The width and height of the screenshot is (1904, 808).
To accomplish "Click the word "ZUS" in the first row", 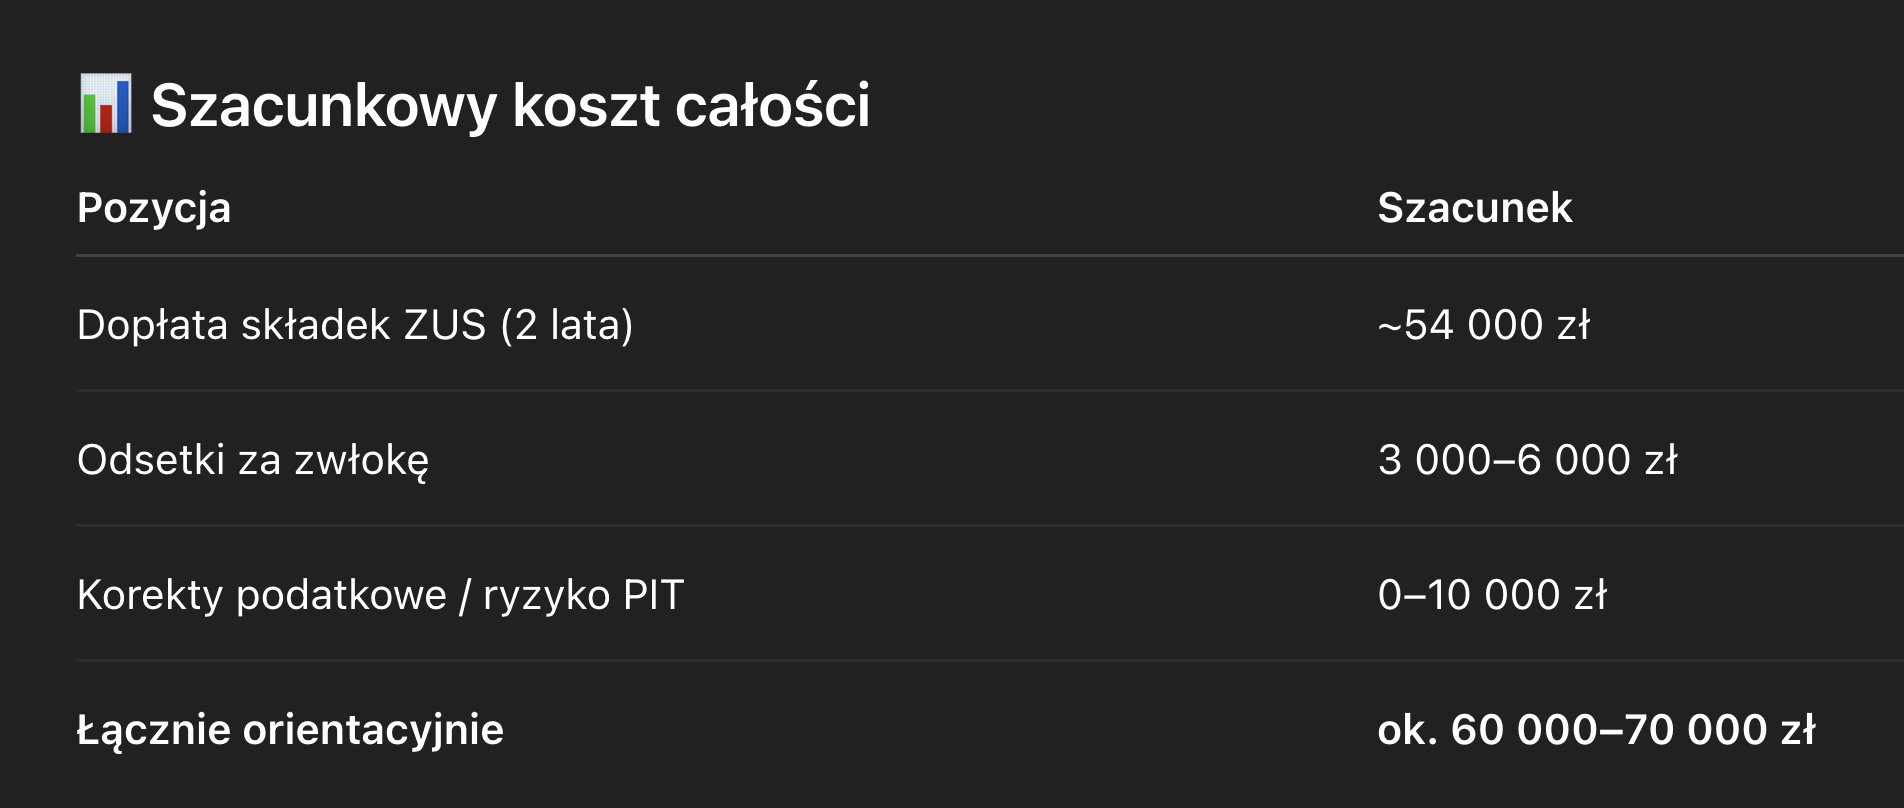I will point(444,325).
